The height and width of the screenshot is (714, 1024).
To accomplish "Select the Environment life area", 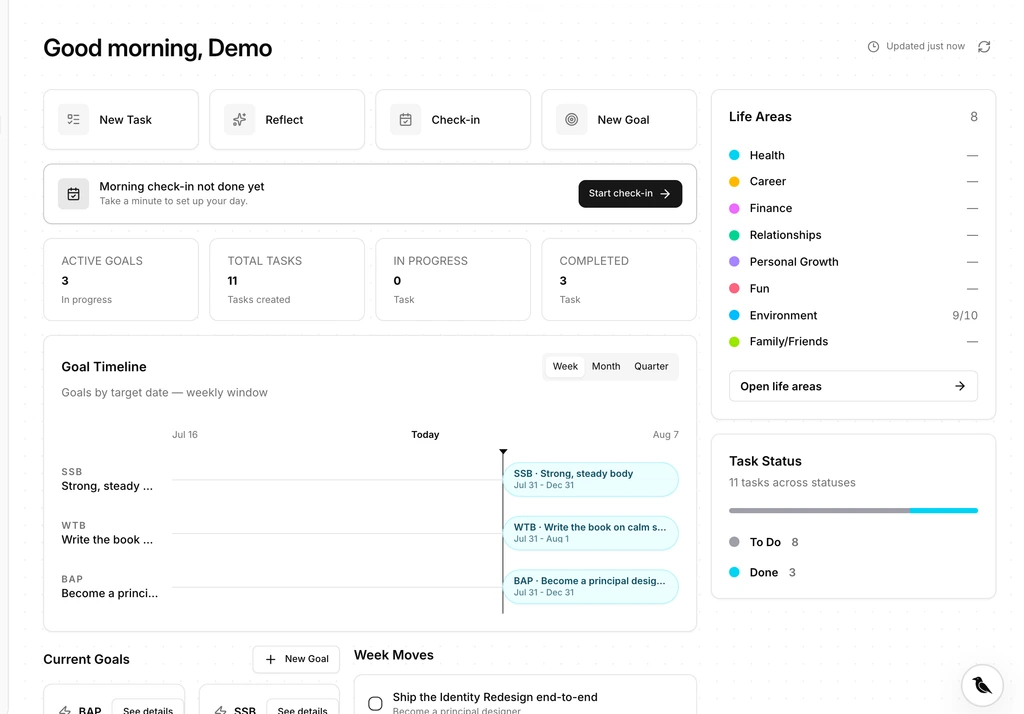I will pyautogui.click(x=853, y=316).
